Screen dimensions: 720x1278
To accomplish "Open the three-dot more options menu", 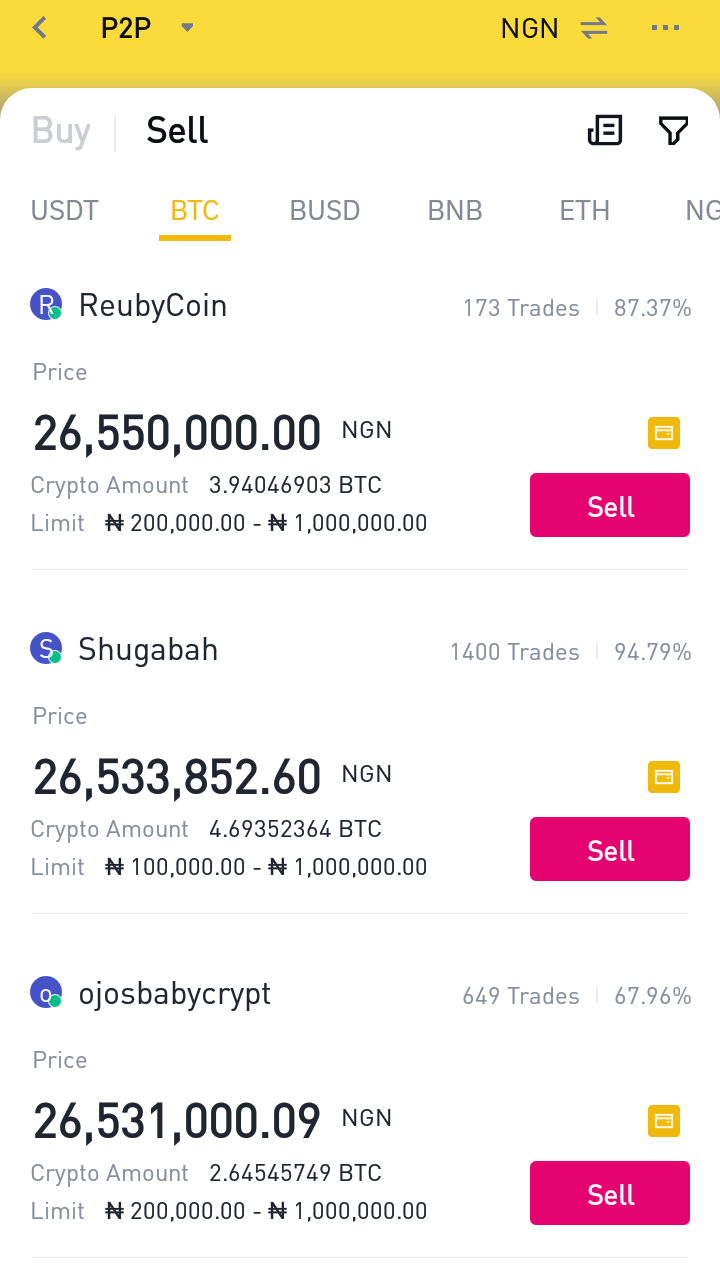I will [665, 28].
